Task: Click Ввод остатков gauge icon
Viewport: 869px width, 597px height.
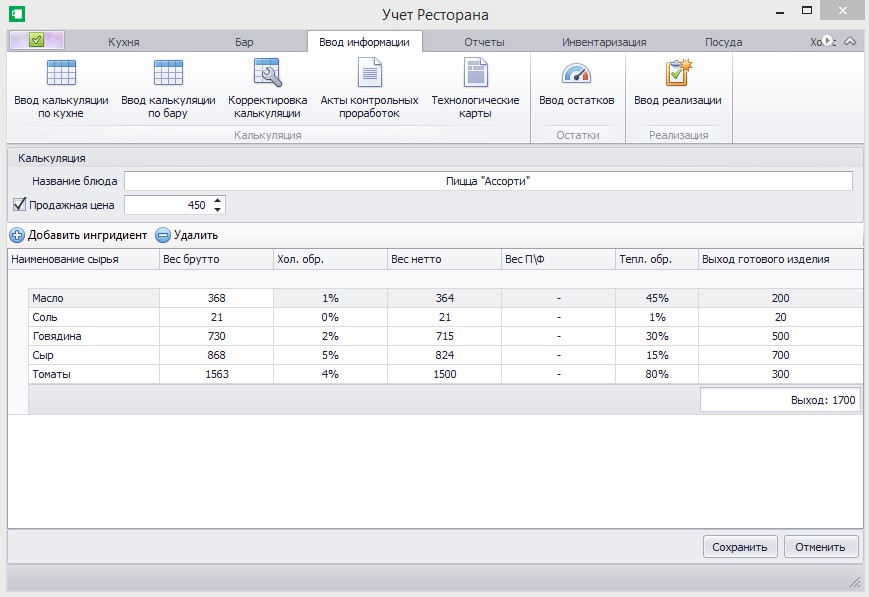Action: pyautogui.click(x=576, y=74)
